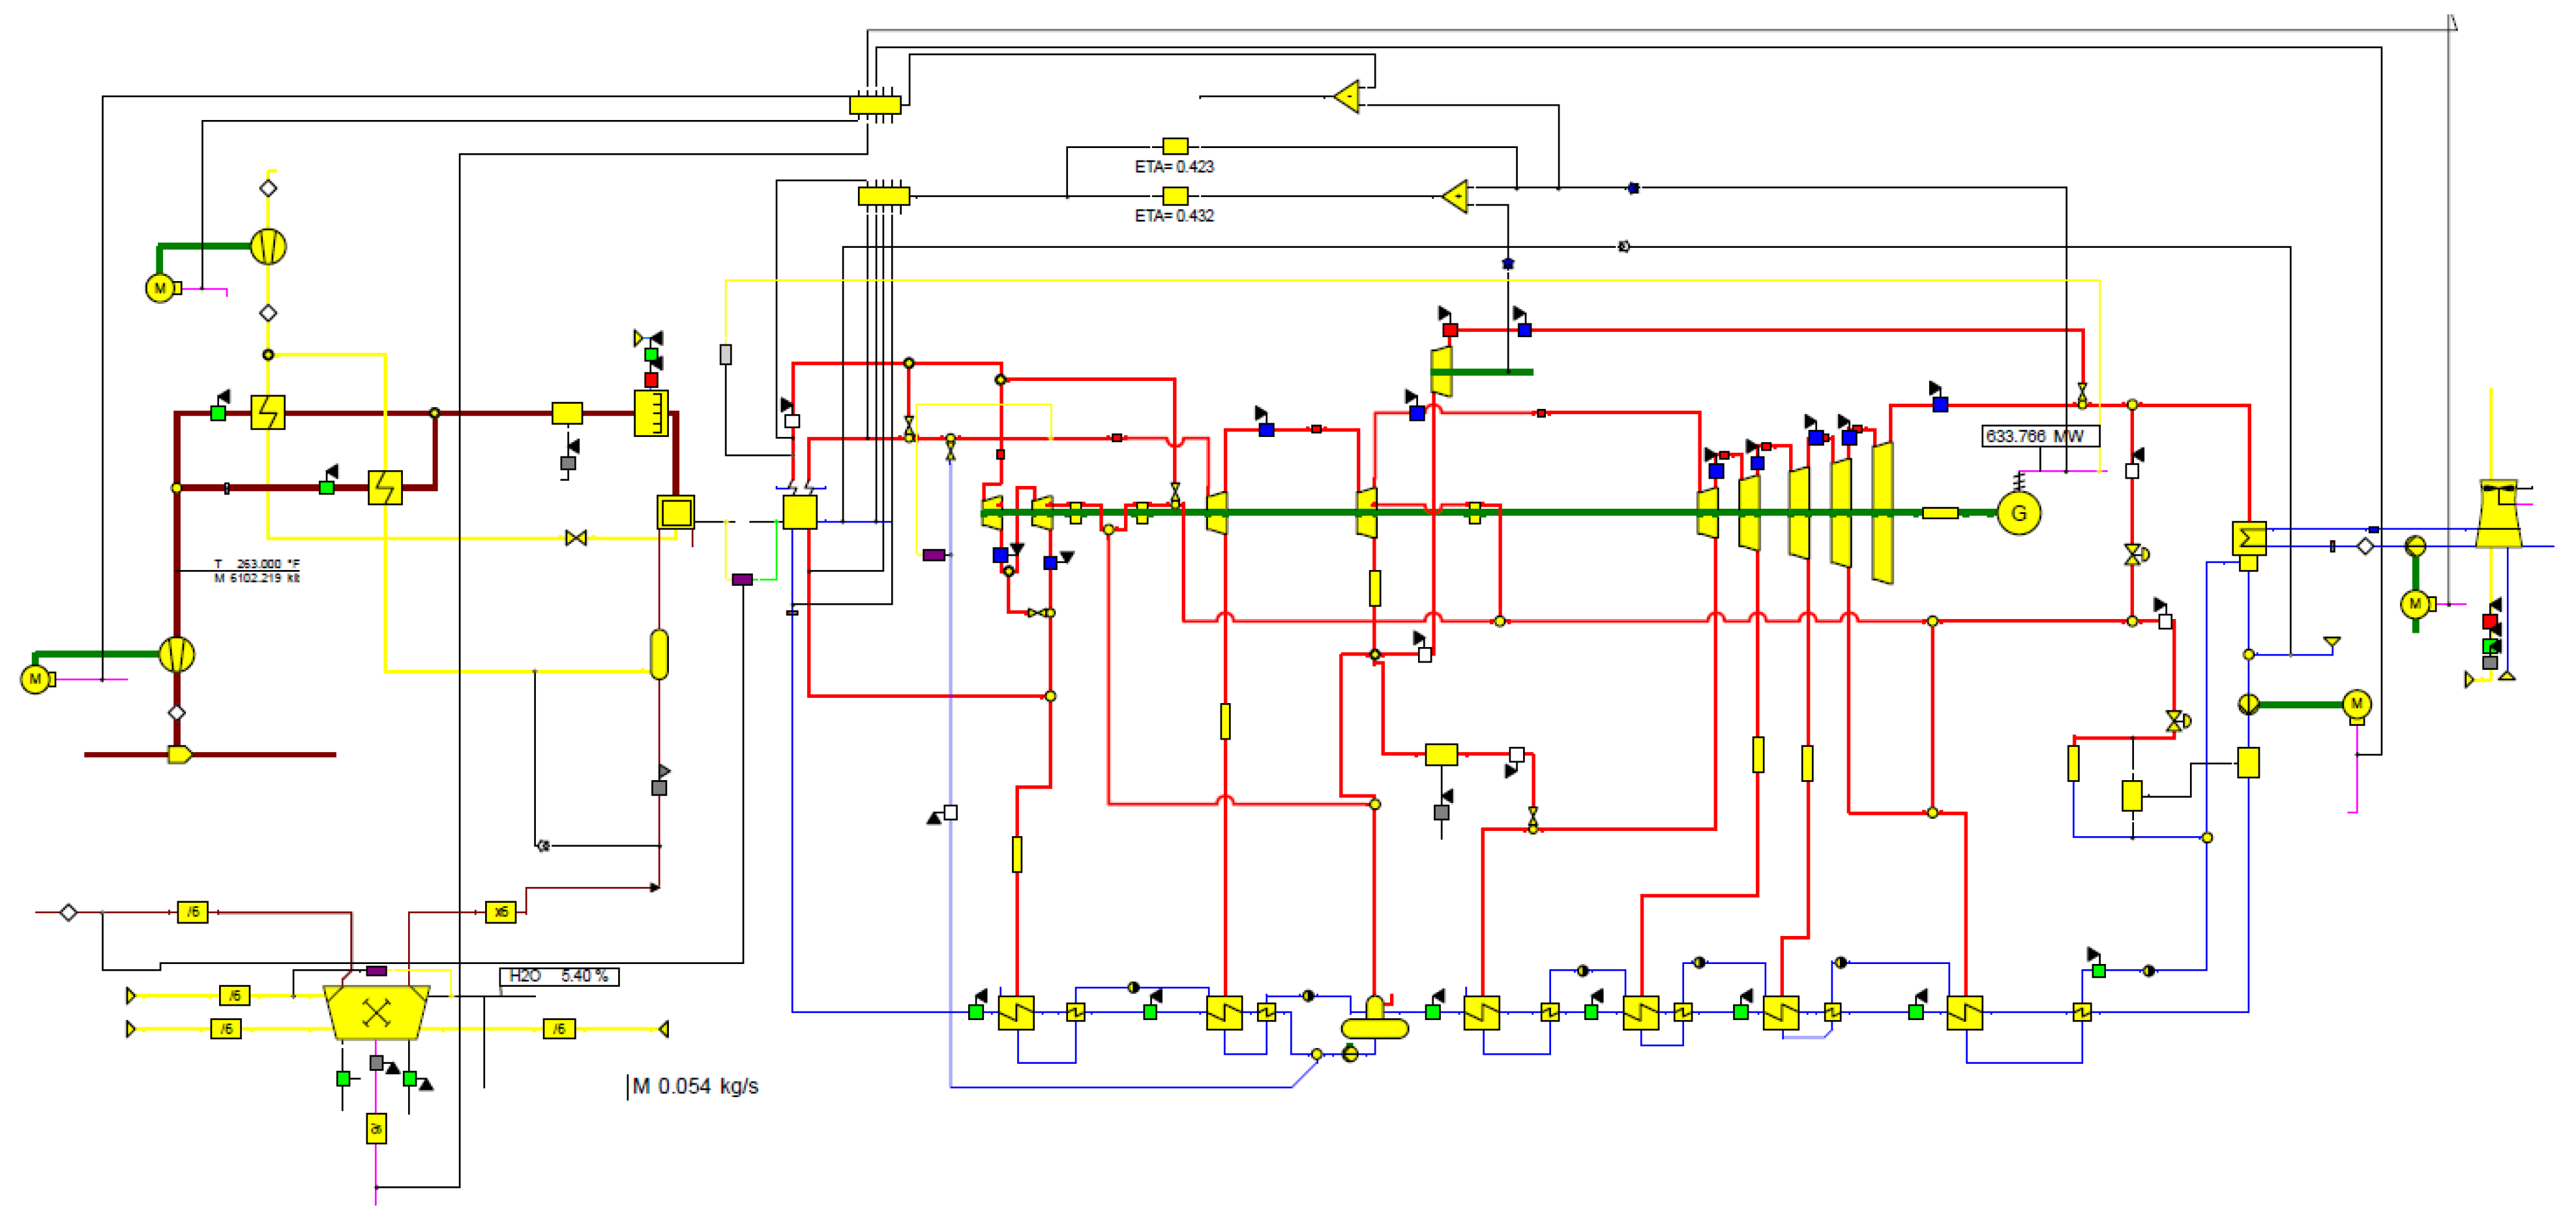Click the cooling tower icon at far right
The width and height of the screenshot is (2576, 1221).
[x=2498, y=514]
